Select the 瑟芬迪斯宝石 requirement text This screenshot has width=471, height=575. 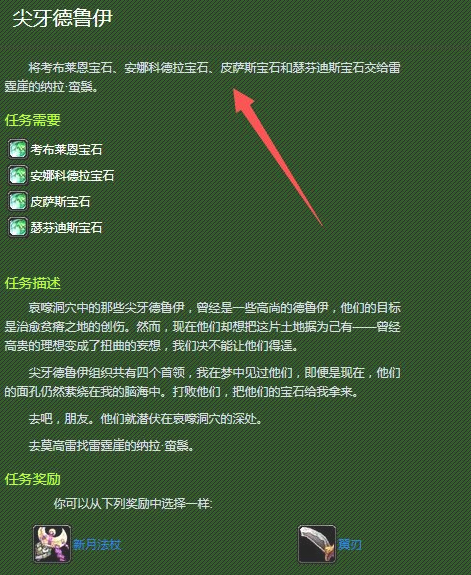[x=66, y=228]
